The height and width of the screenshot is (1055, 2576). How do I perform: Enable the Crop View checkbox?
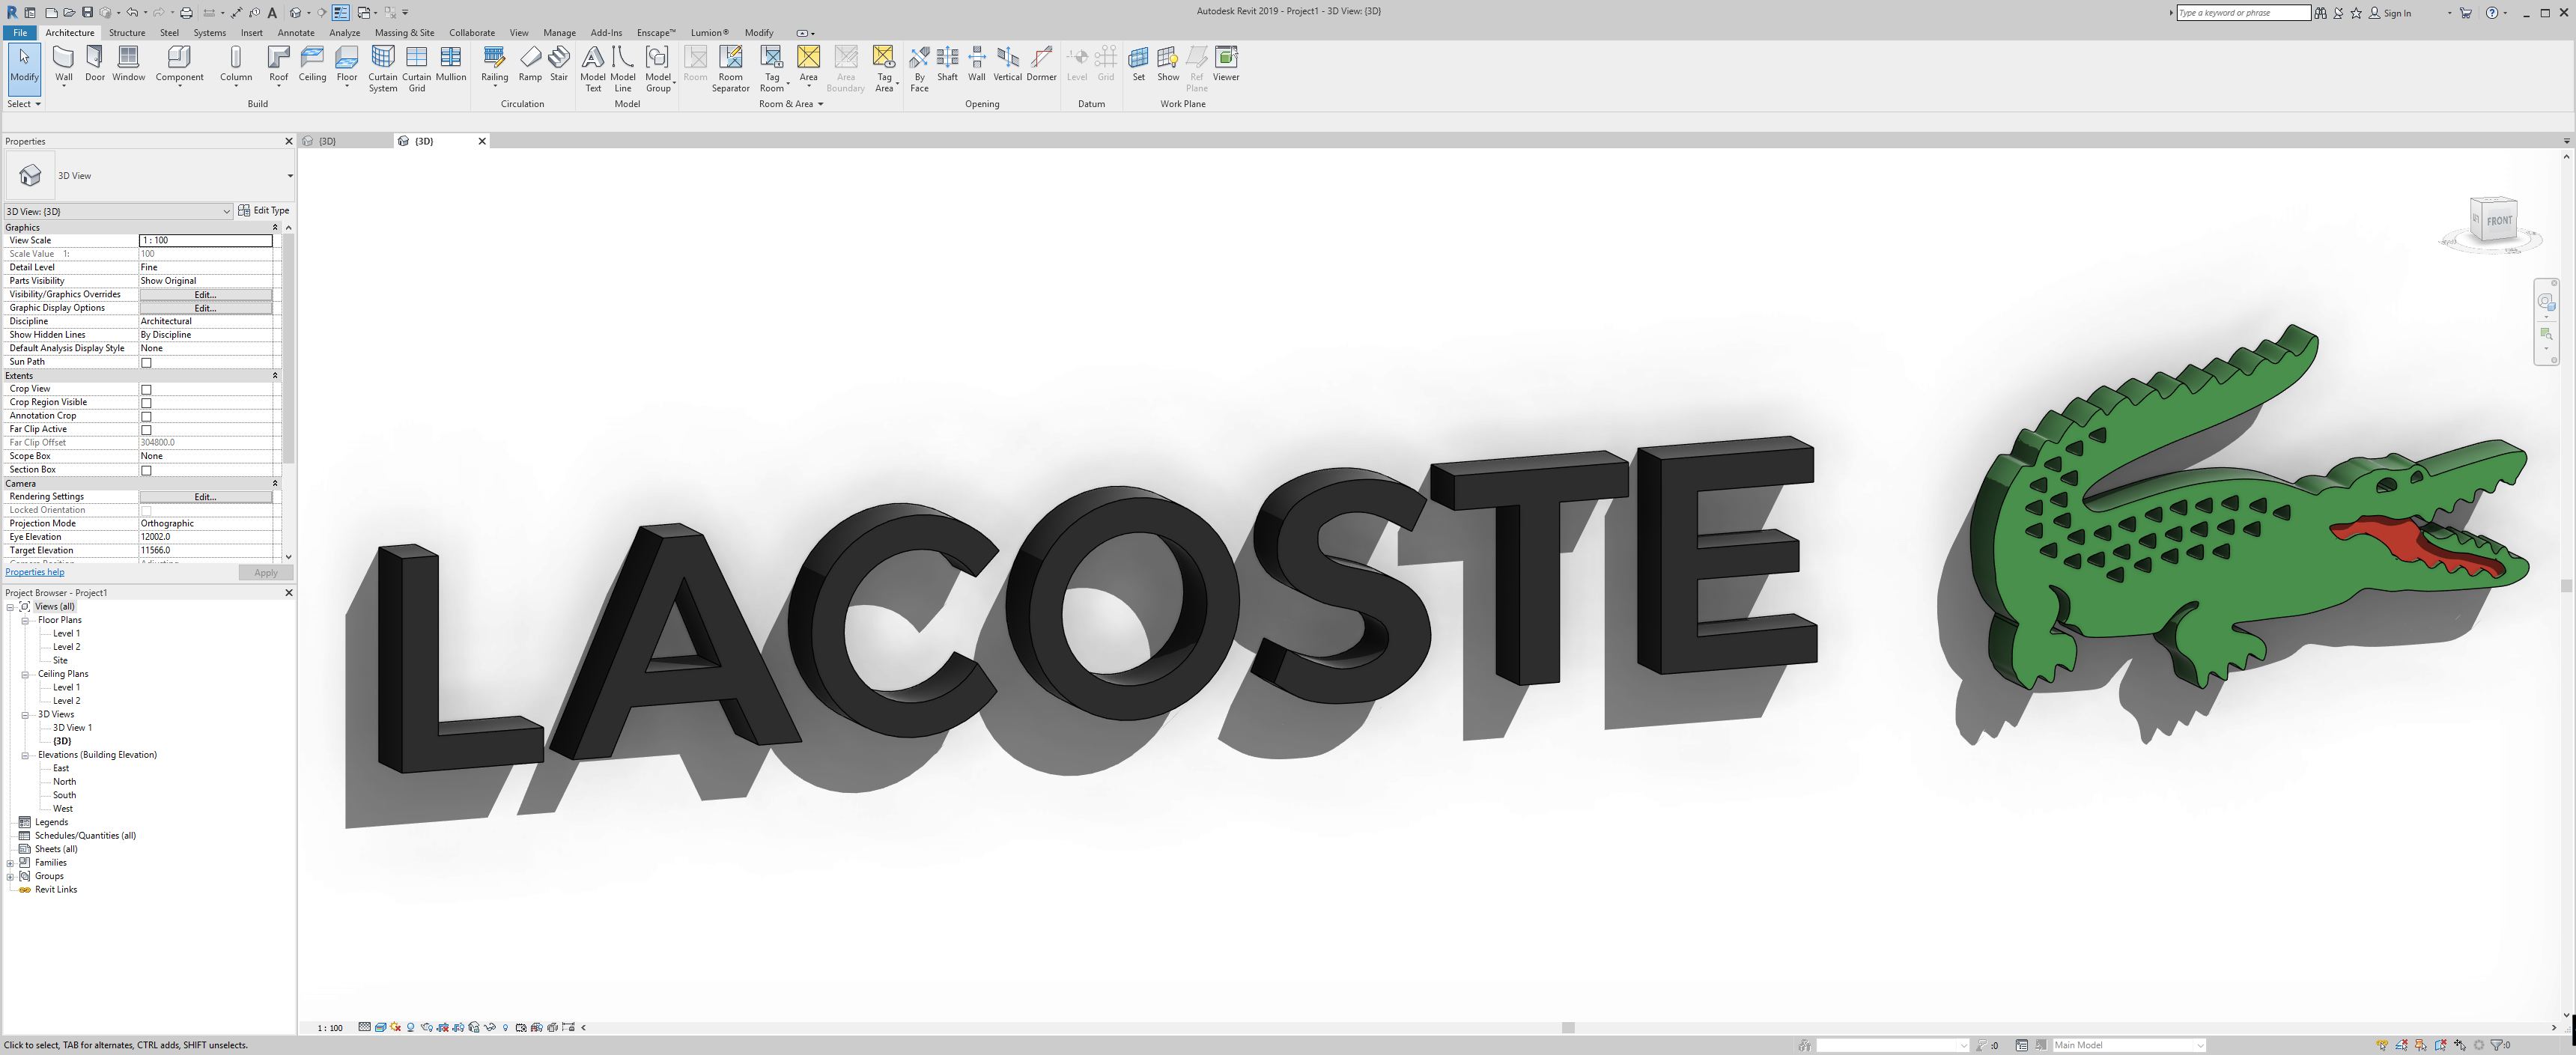click(x=146, y=389)
